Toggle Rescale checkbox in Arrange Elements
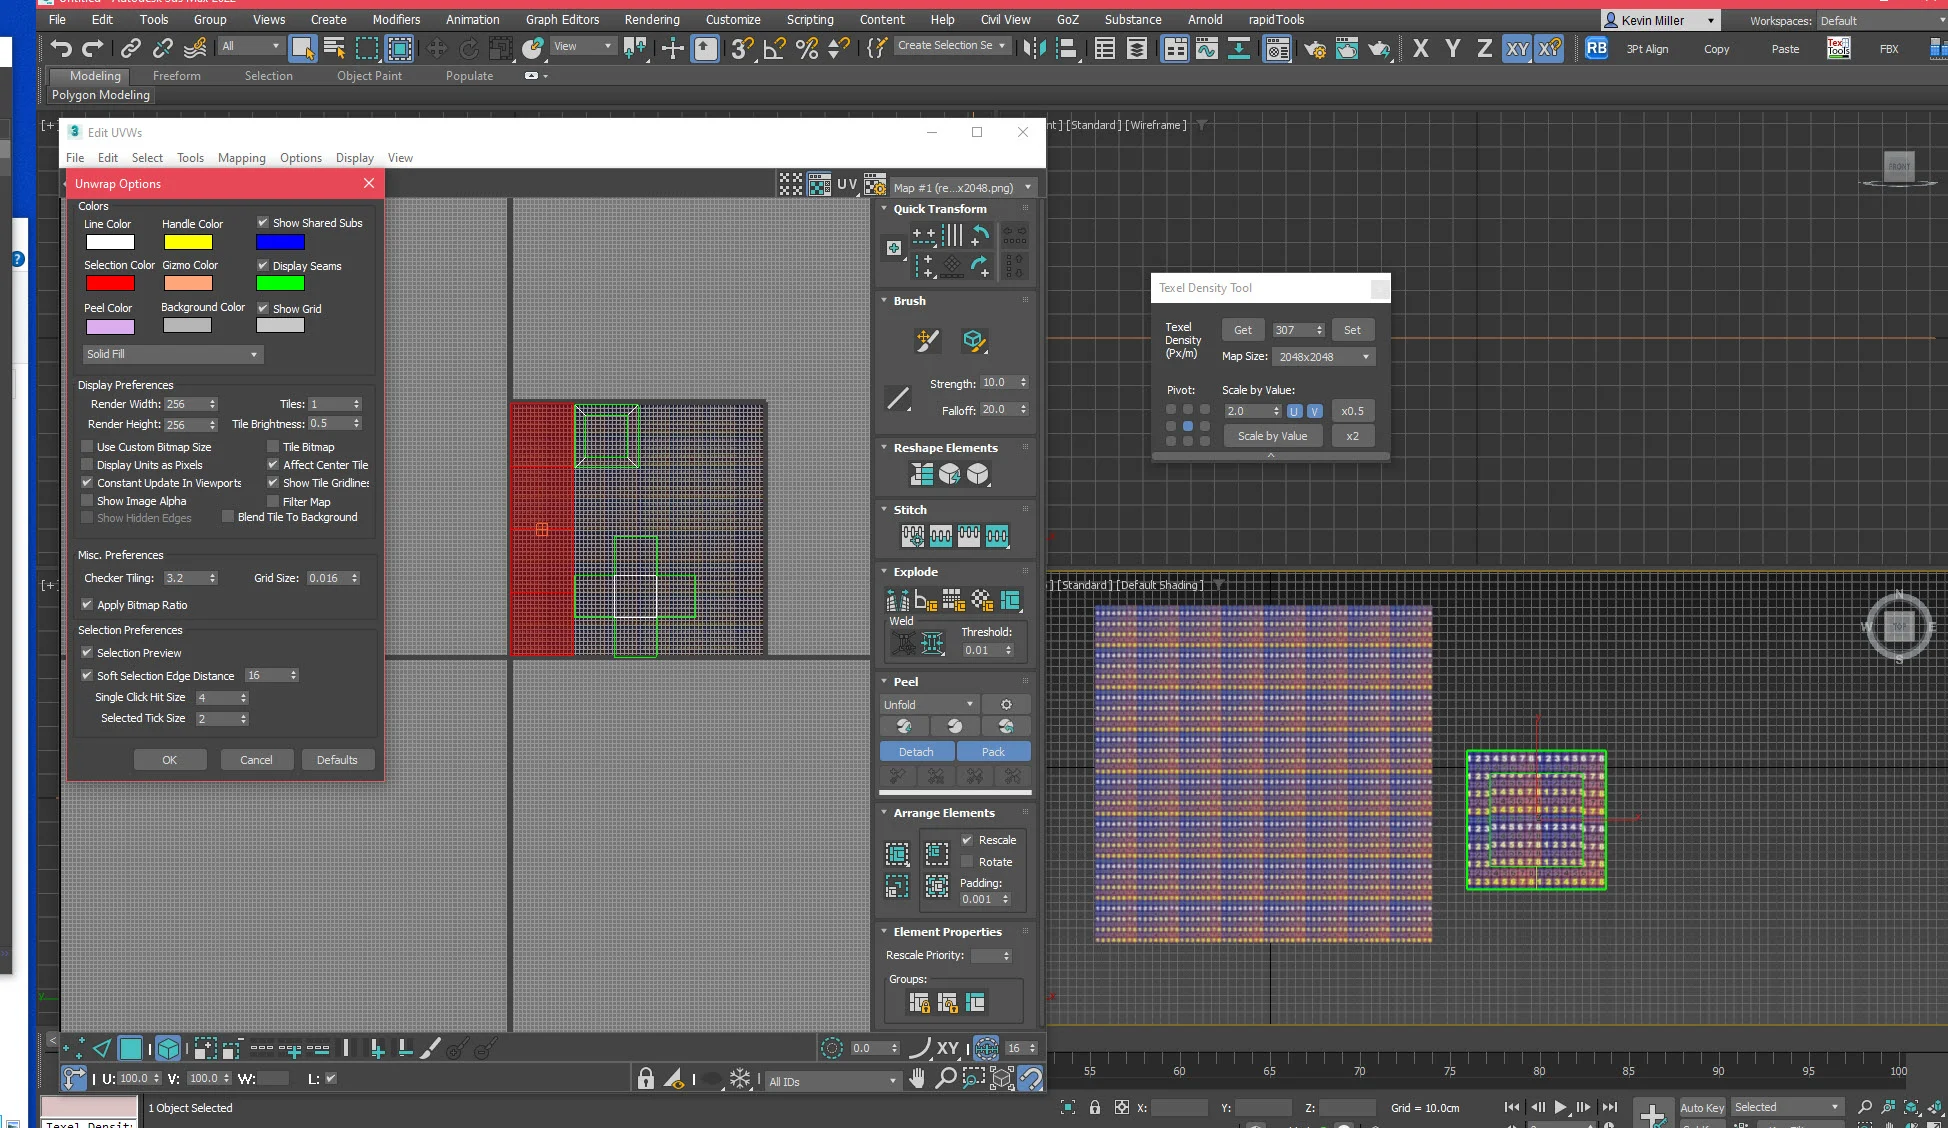This screenshot has height=1128, width=1948. click(967, 840)
